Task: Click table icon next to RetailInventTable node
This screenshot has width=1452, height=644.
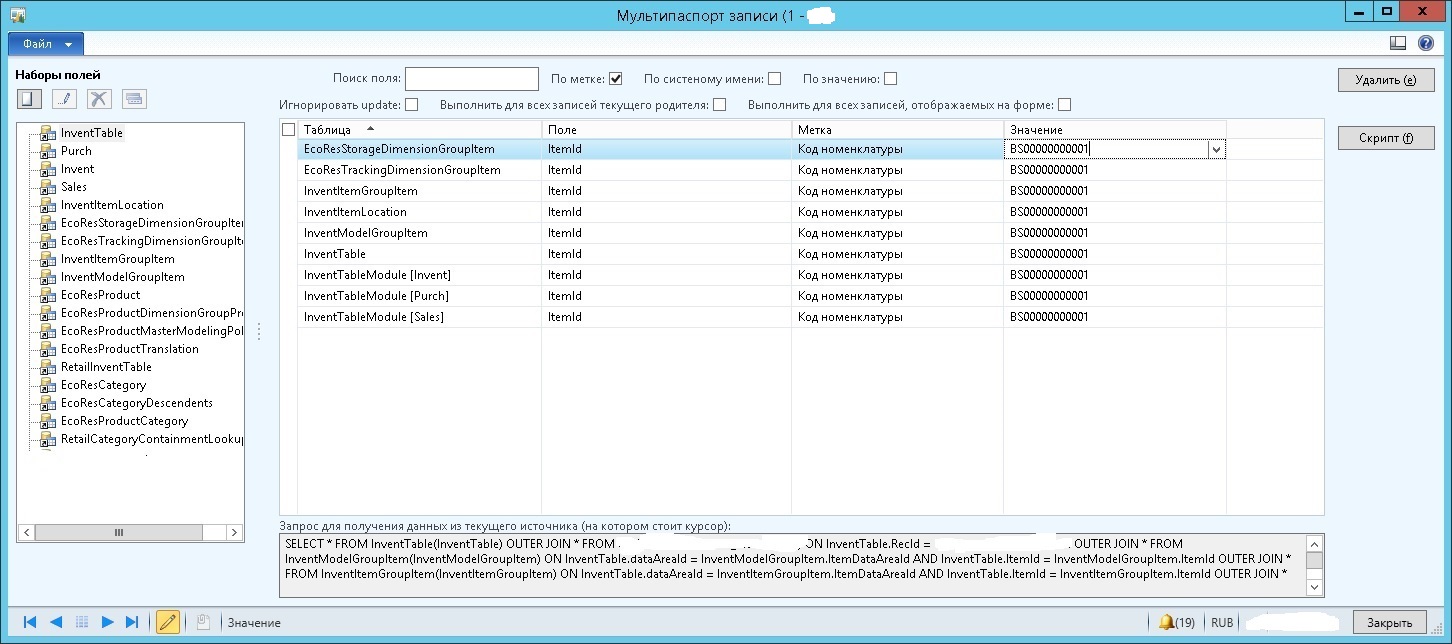Action: 46,367
